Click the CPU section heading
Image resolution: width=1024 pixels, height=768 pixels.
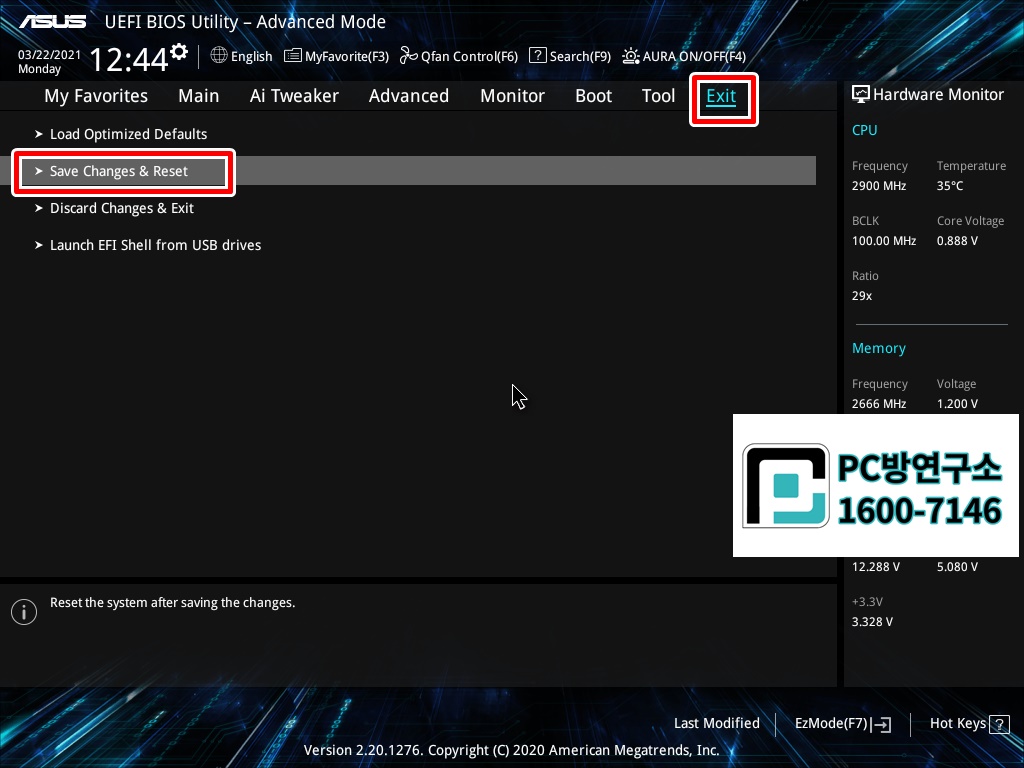tap(865, 130)
